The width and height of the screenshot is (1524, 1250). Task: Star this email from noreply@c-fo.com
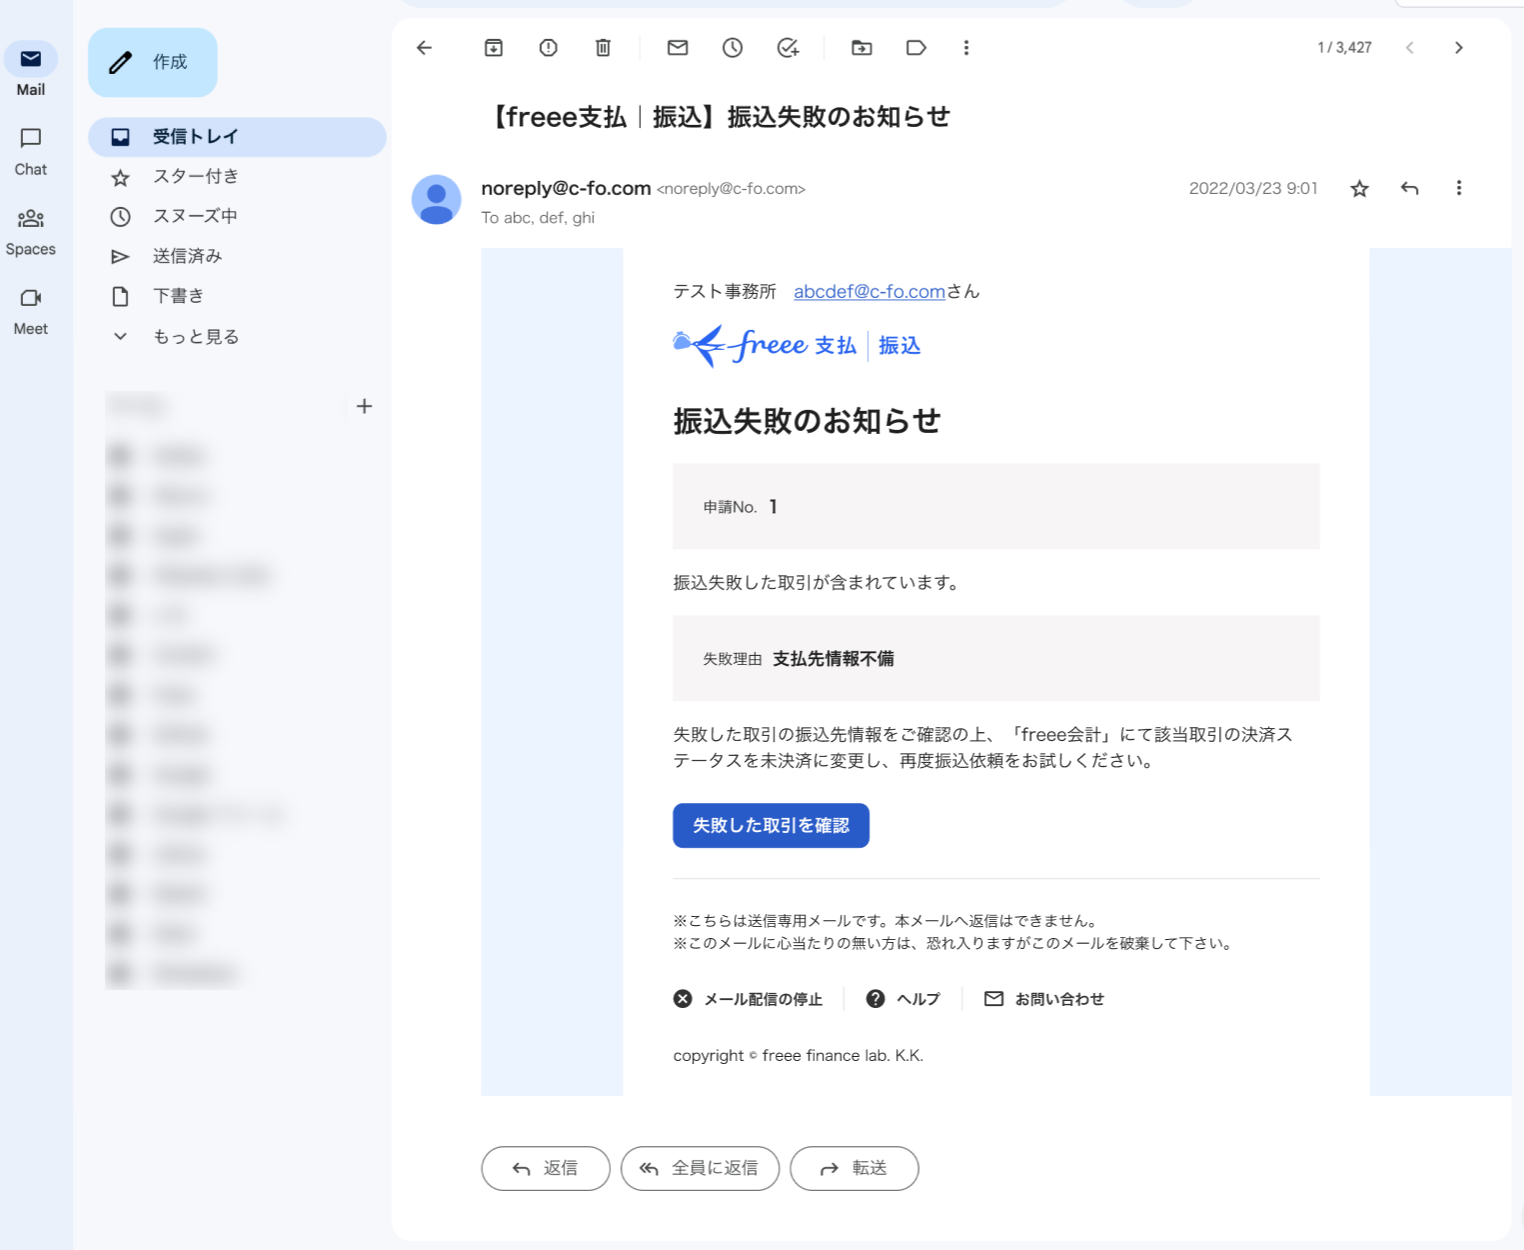1359,188
